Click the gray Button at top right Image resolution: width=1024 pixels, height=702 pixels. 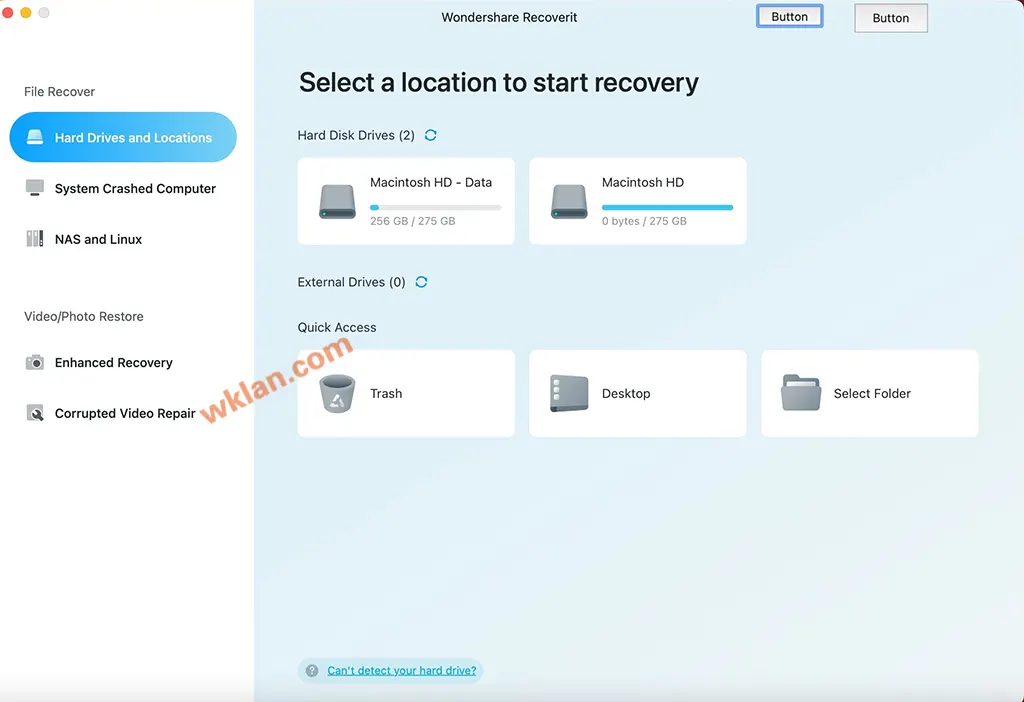click(x=891, y=18)
